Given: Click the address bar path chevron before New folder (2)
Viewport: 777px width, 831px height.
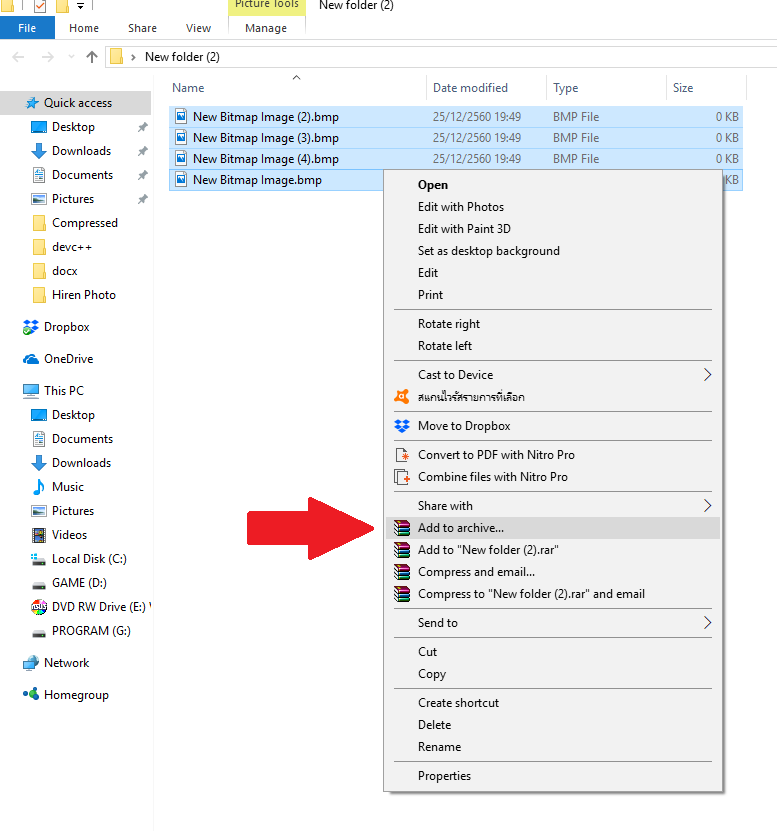Looking at the screenshot, I should coord(133,57).
